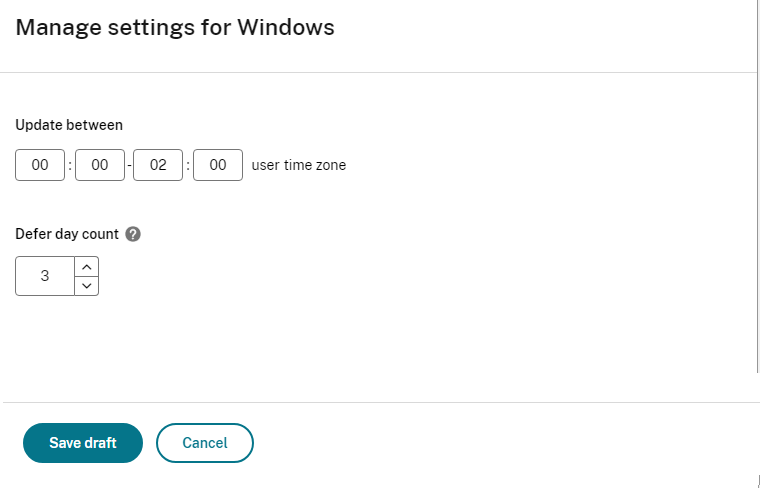Open the Defer day count help icon
Viewport: 760px width, 488px height.
pyautogui.click(x=134, y=234)
